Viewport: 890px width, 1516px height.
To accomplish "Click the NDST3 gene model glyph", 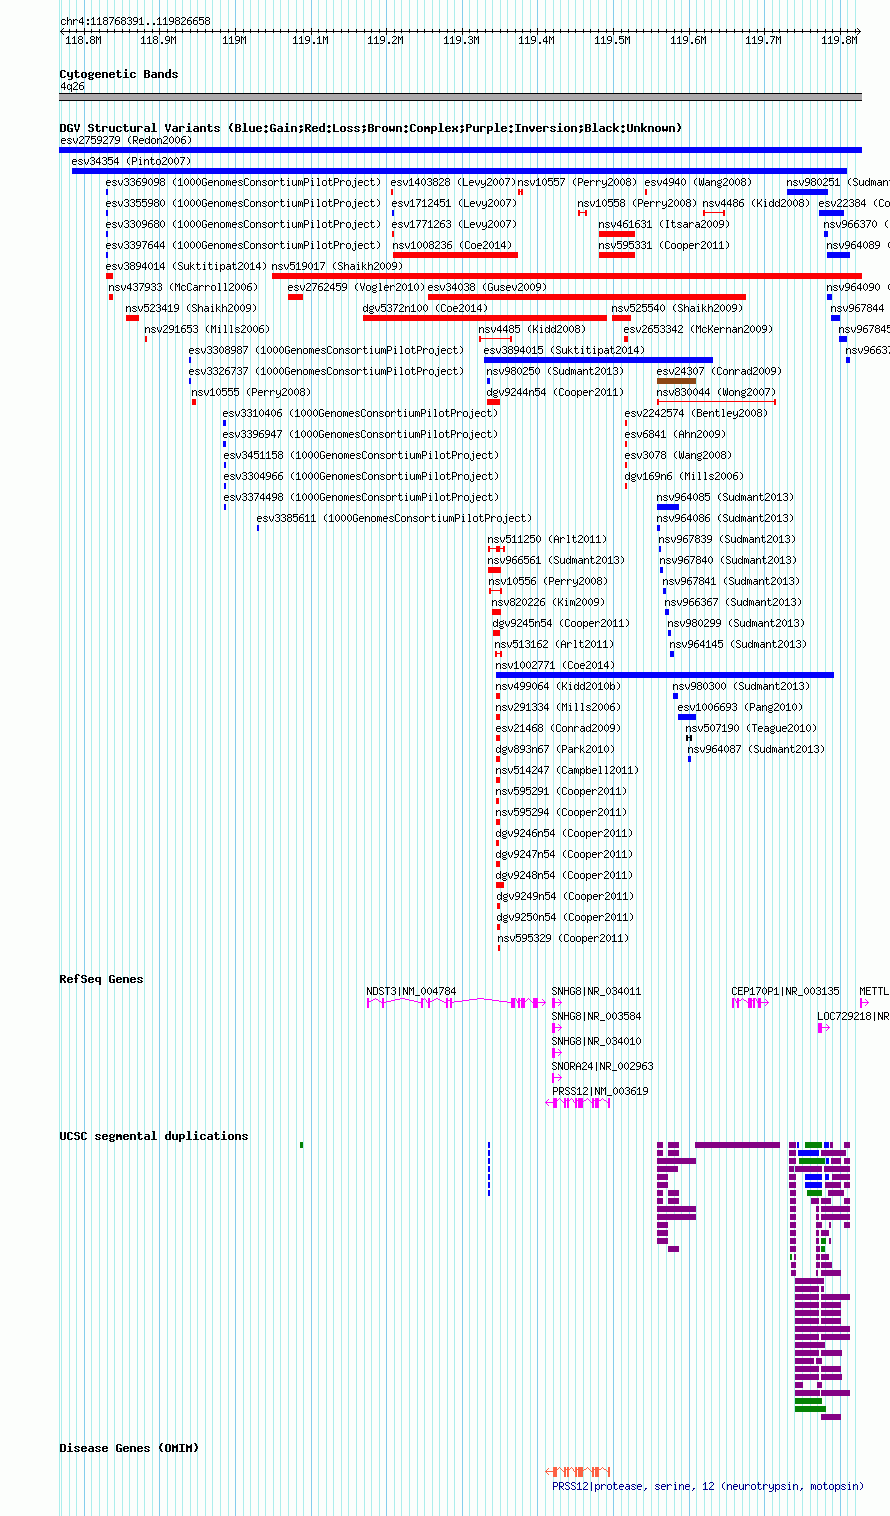I will point(456,1002).
